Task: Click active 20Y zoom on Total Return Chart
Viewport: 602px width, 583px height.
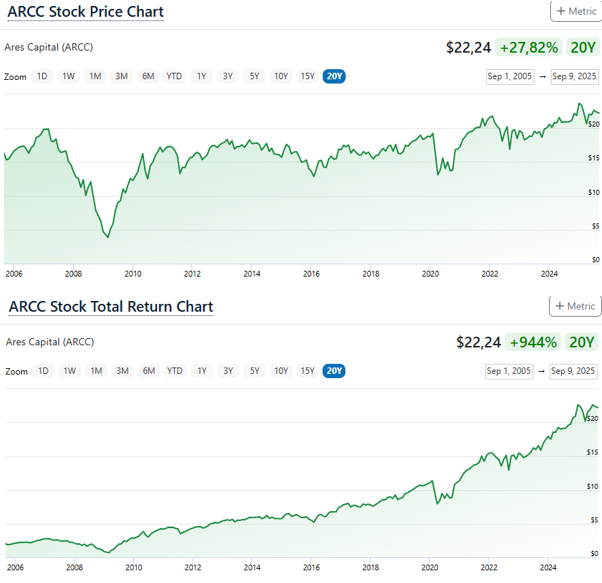Action: tap(334, 371)
